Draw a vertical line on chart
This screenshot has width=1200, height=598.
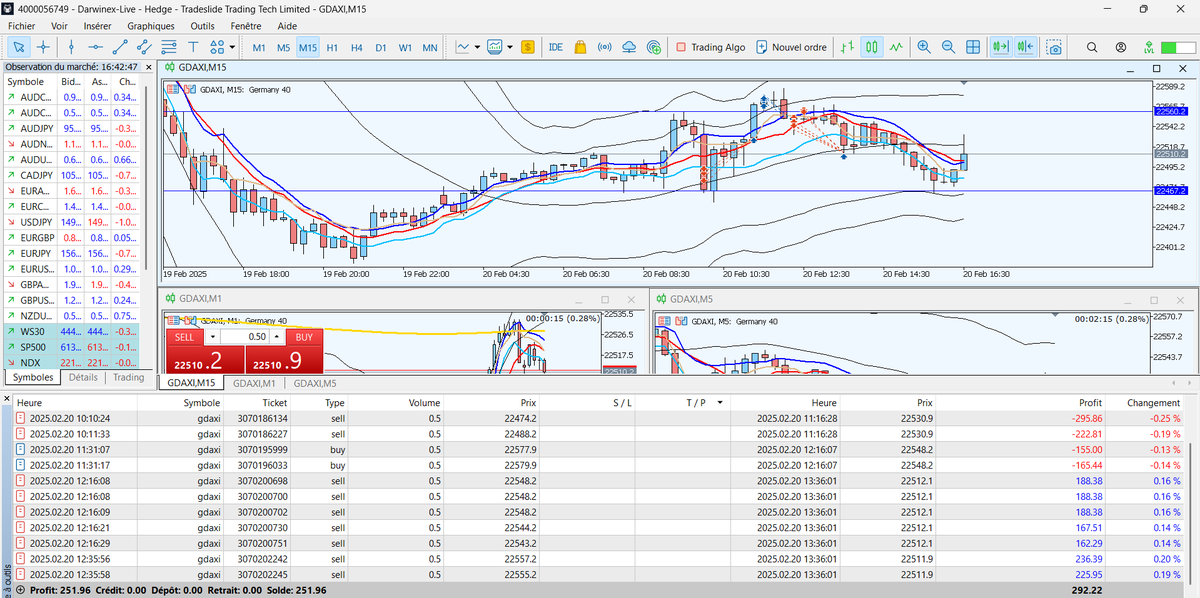coord(71,47)
